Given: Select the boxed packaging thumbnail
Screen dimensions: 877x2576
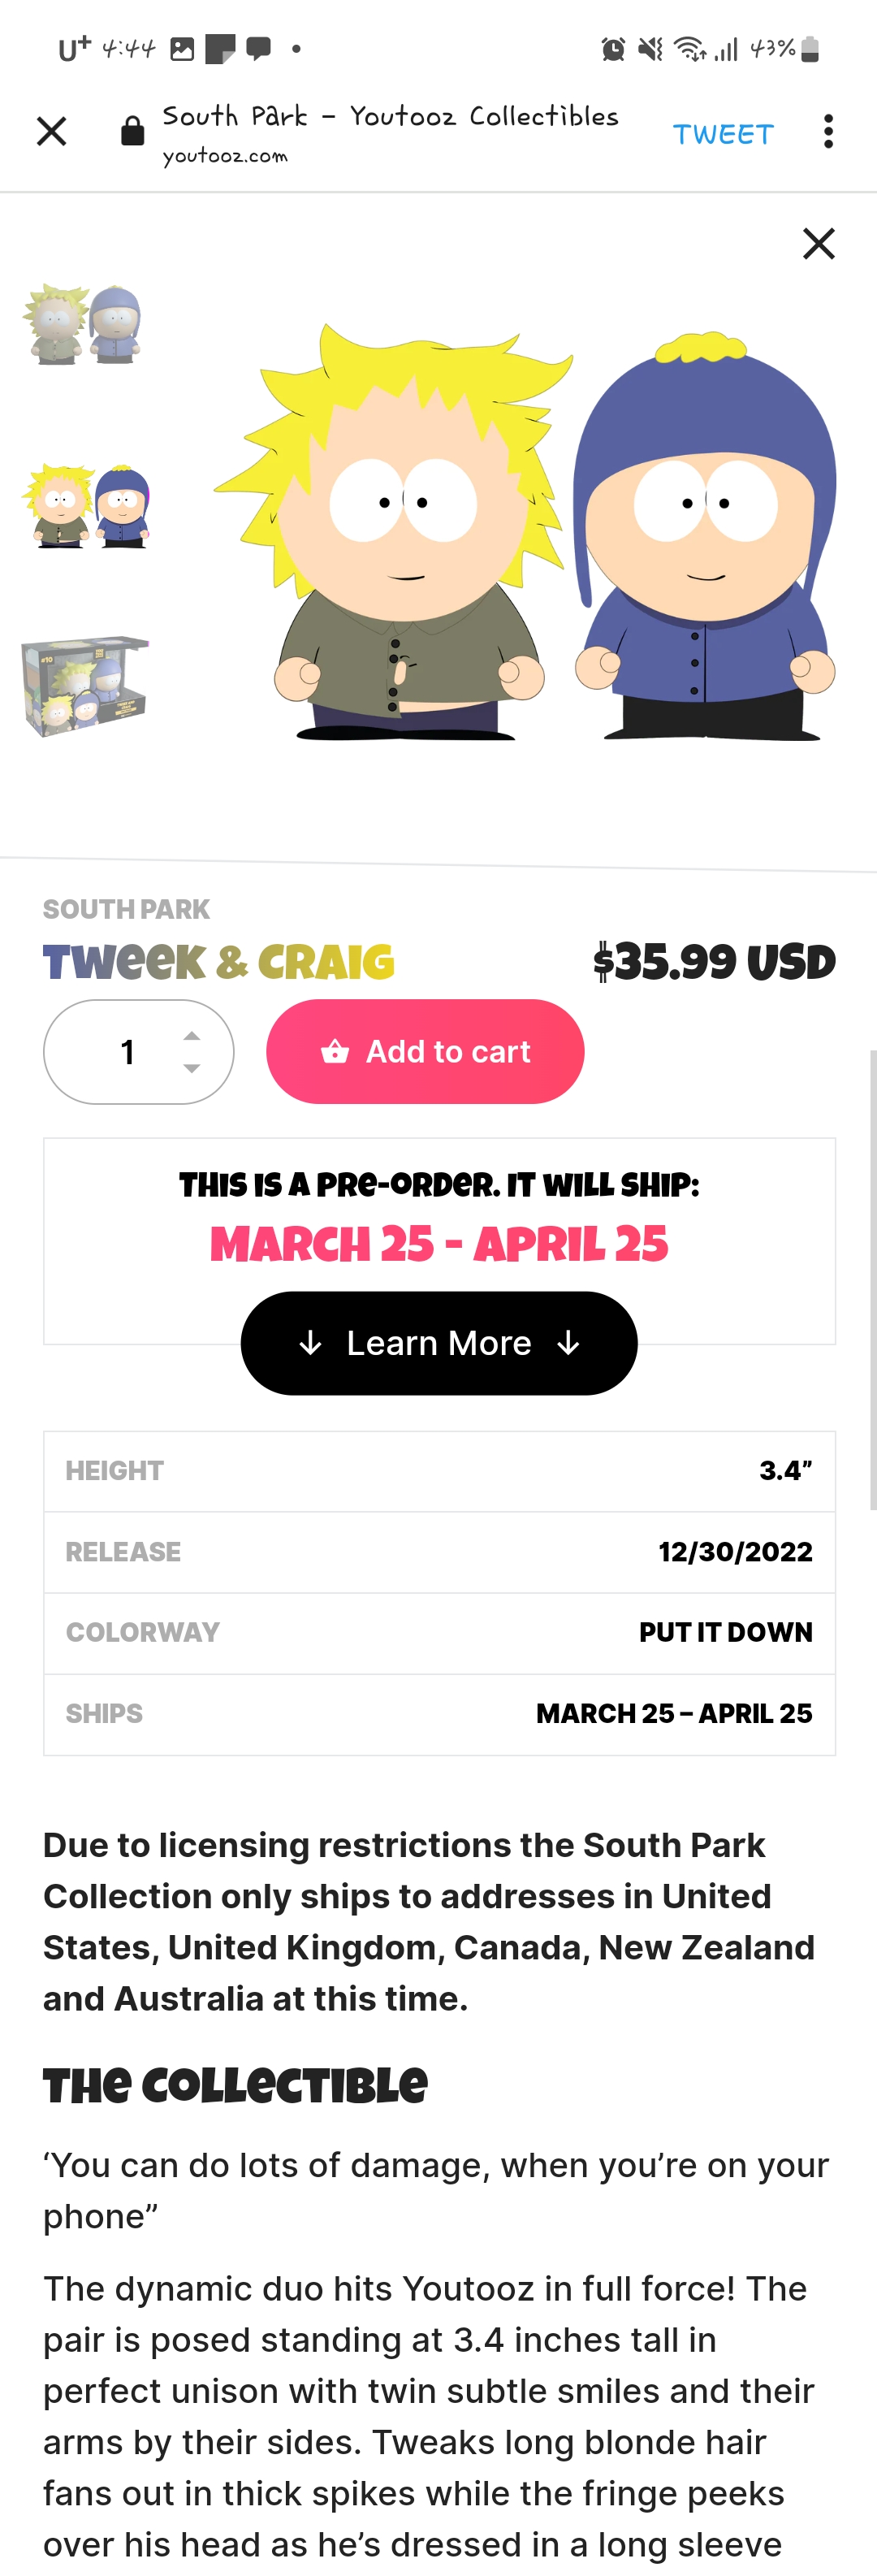Looking at the screenshot, I should pyautogui.click(x=85, y=686).
